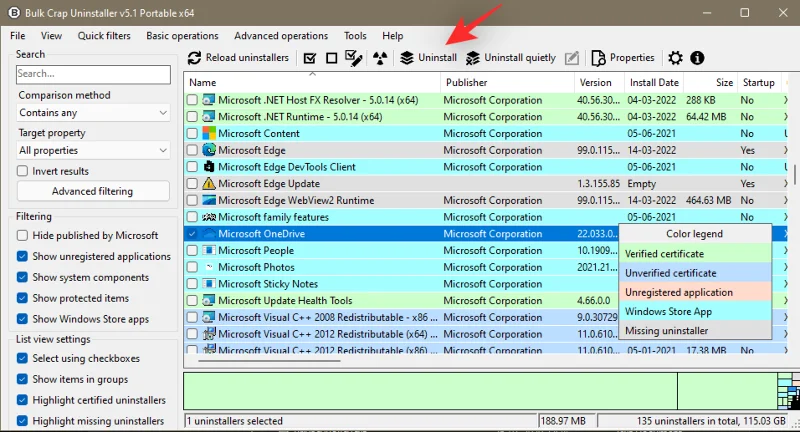Sort list by Publisher column header
This screenshot has width=800, height=432.
coord(507,83)
